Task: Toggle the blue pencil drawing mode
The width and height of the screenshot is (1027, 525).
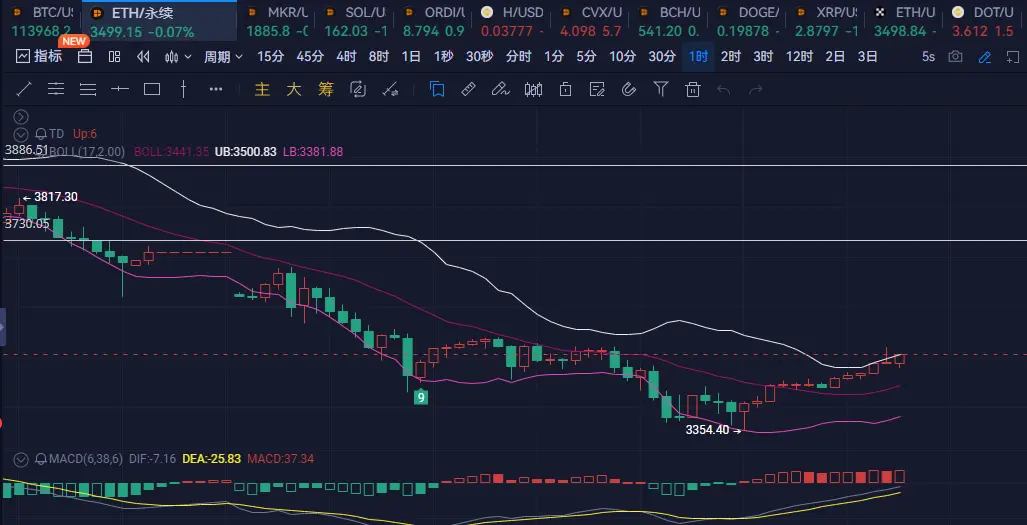Action: (x=984, y=57)
